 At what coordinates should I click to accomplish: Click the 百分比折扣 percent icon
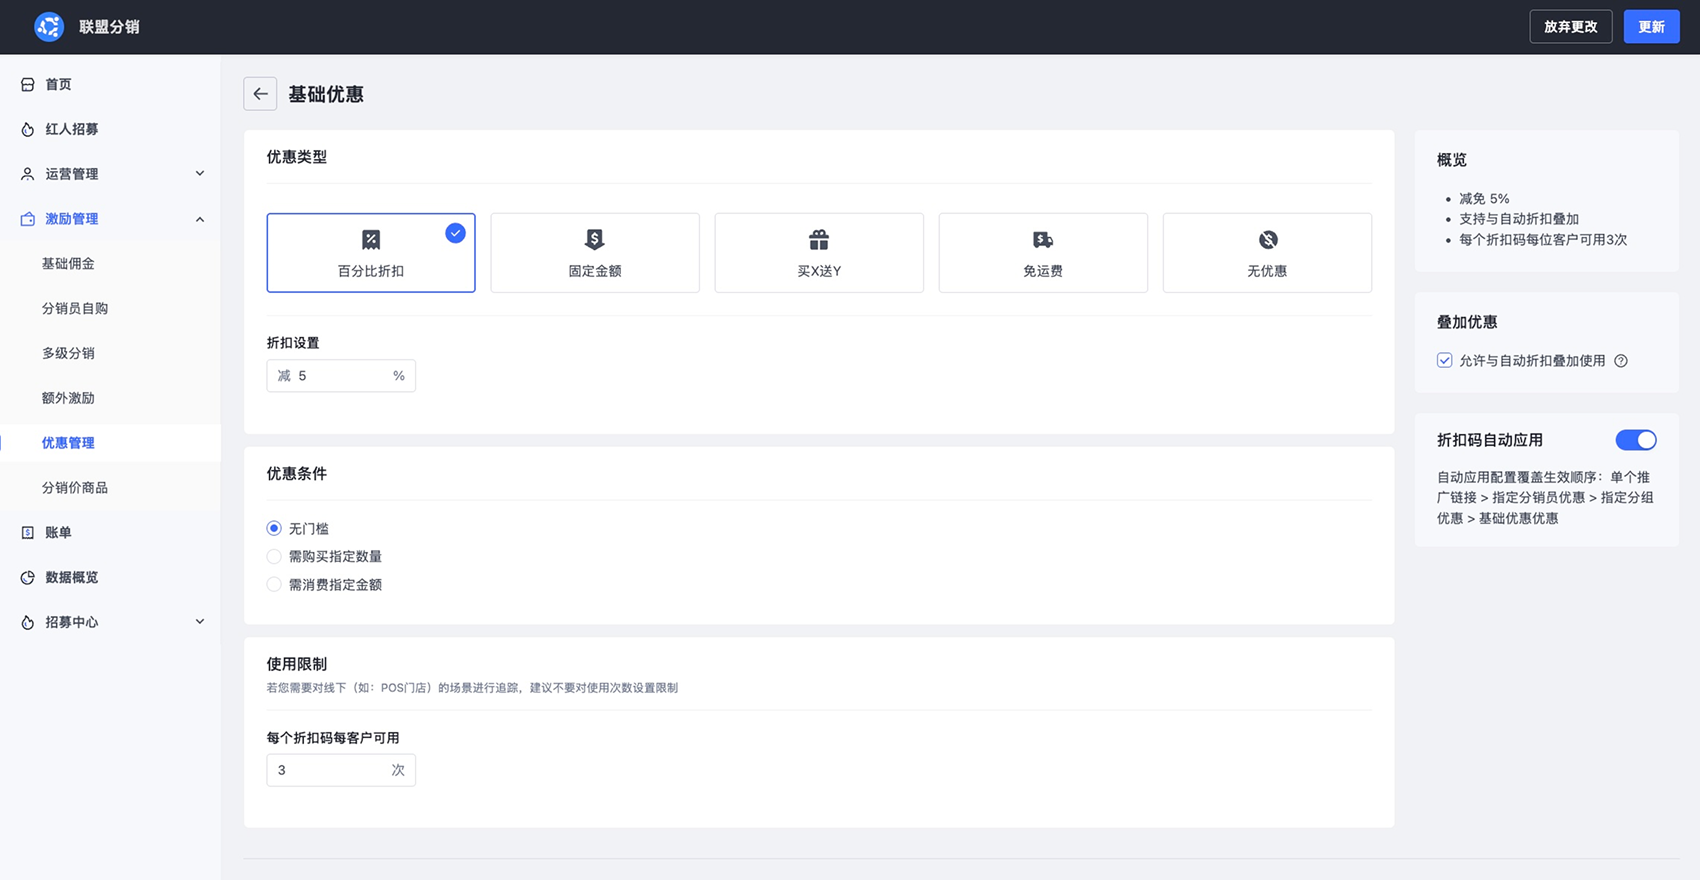pyautogui.click(x=371, y=240)
